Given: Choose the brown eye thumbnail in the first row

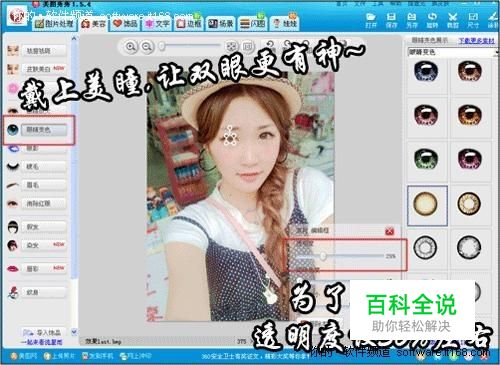Looking at the screenshot, I should pos(469,72).
